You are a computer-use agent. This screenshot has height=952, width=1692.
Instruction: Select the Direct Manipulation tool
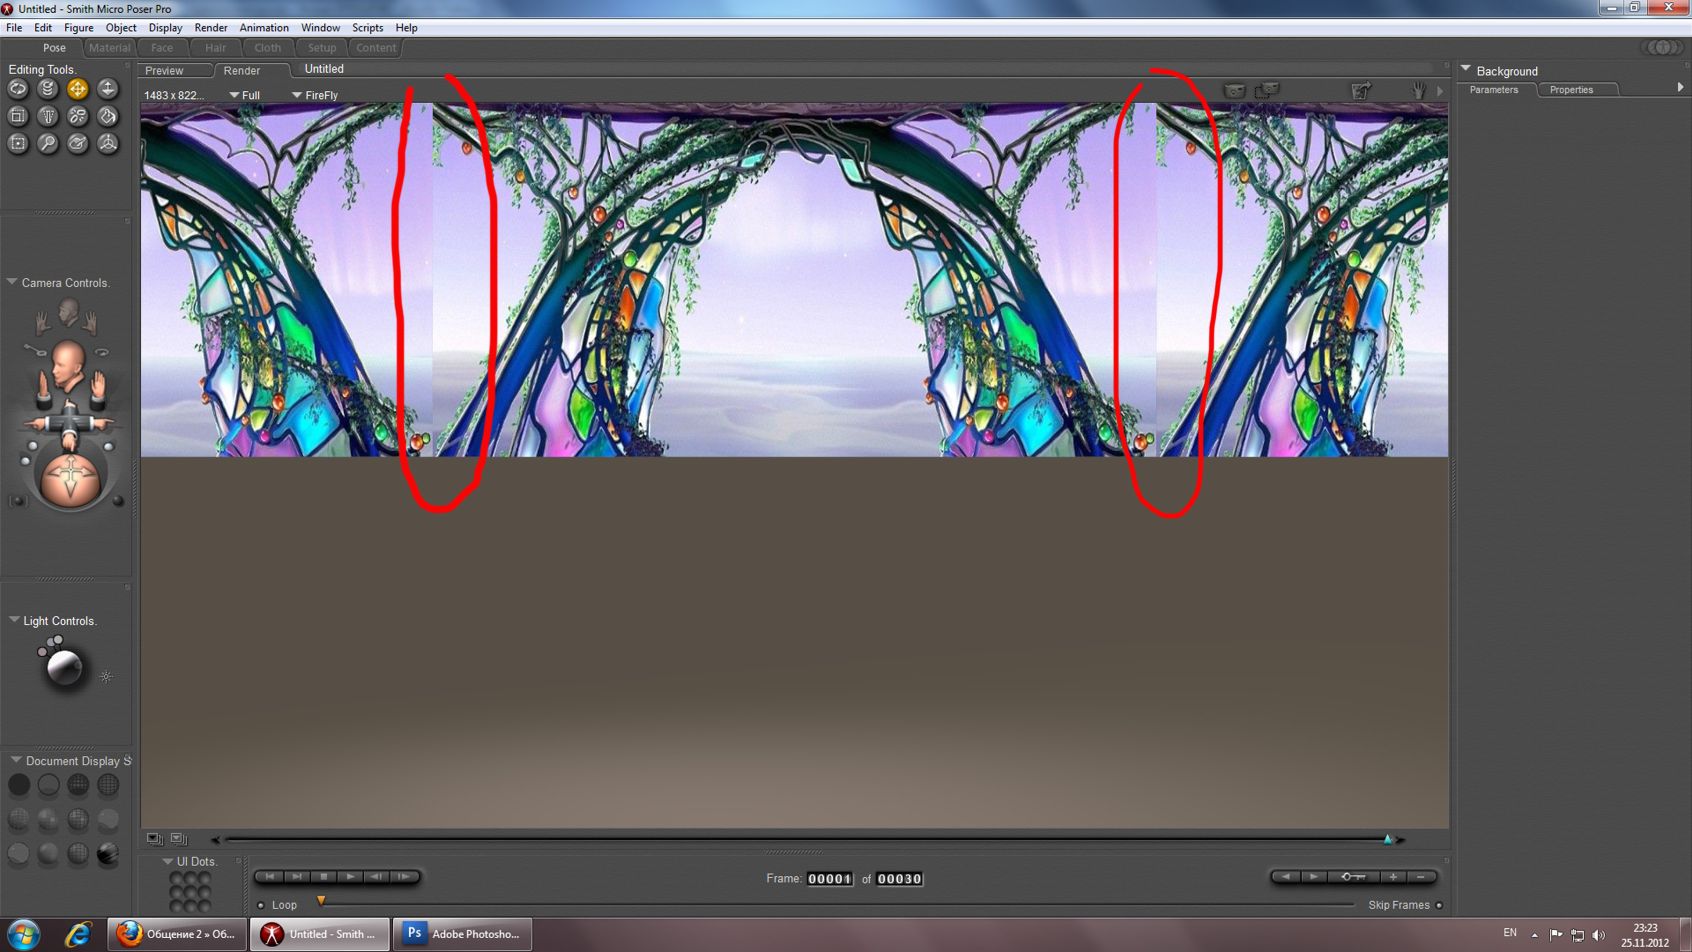(x=107, y=143)
